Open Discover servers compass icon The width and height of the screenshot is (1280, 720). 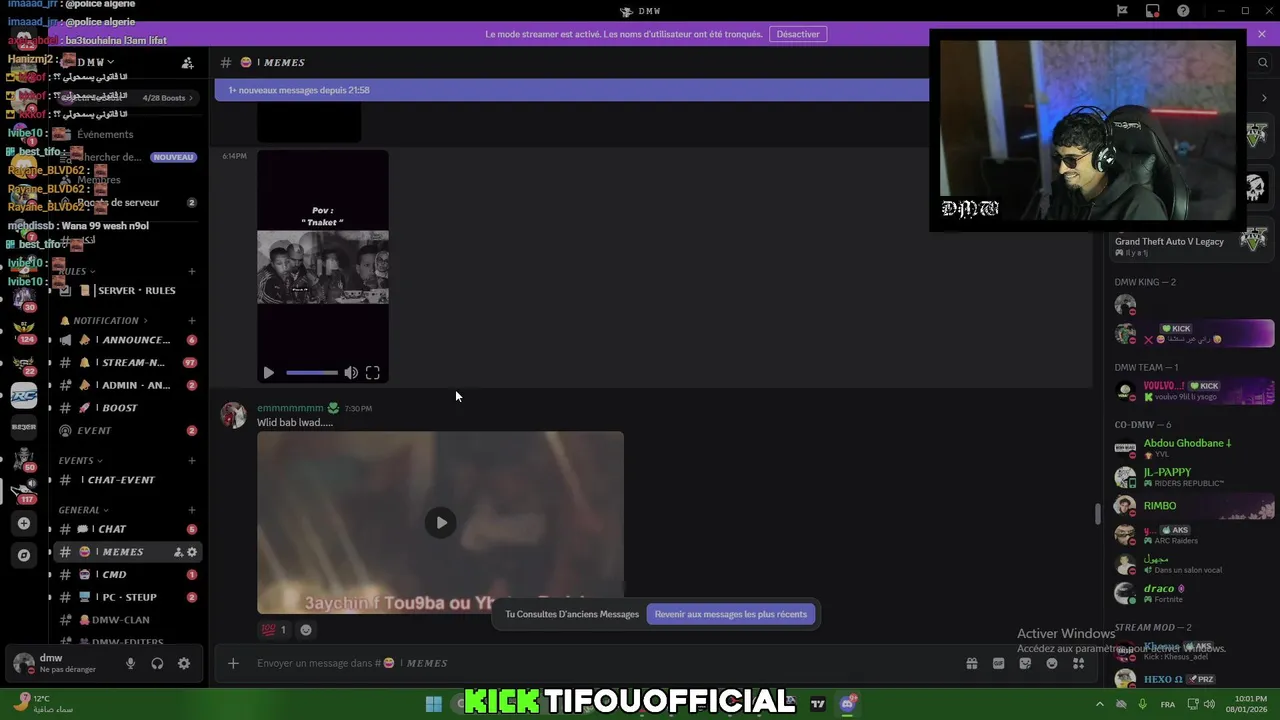pyautogui.click(x=24, y=555)
